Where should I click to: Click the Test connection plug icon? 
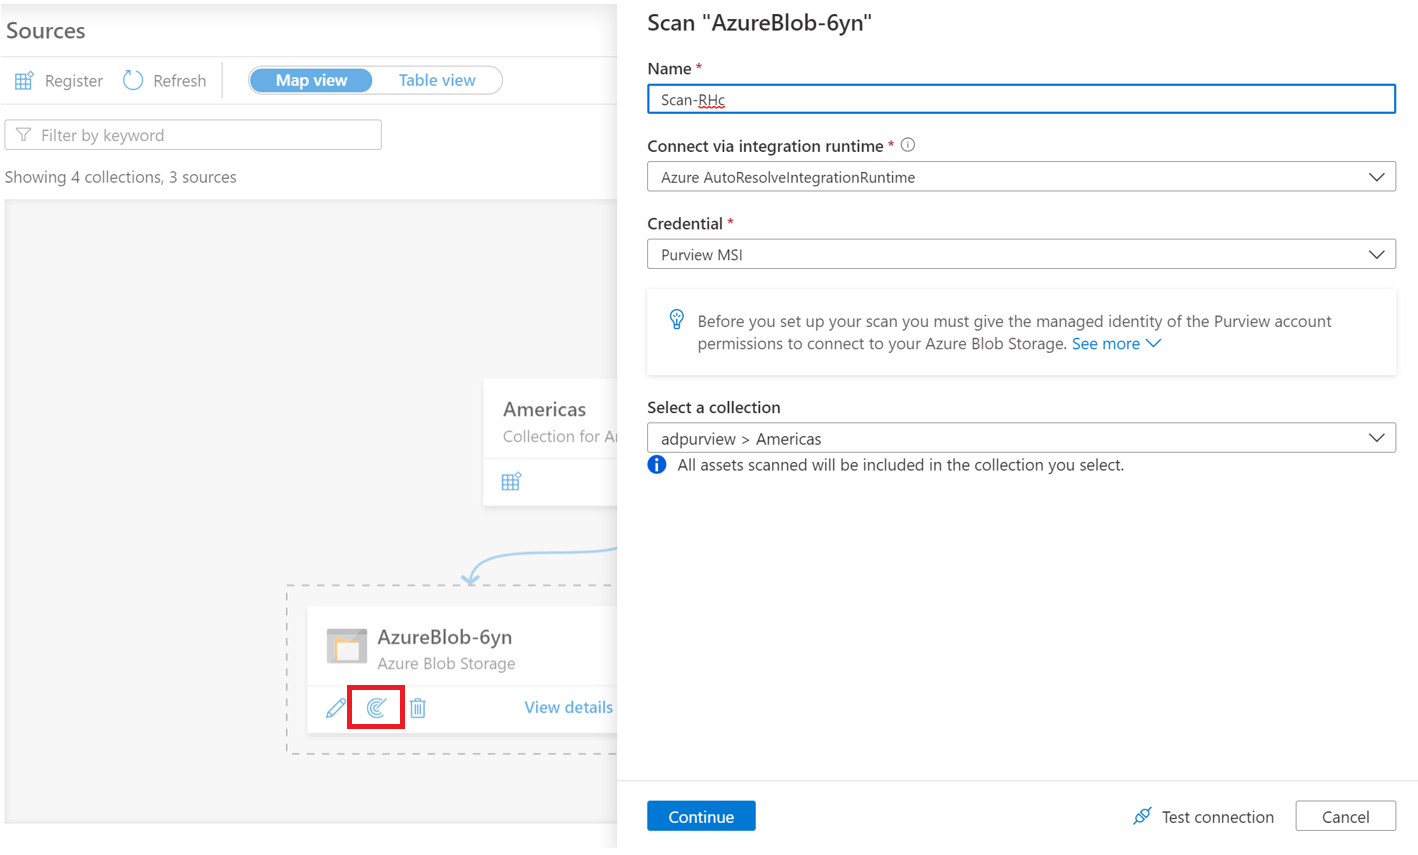point(1142,816)
